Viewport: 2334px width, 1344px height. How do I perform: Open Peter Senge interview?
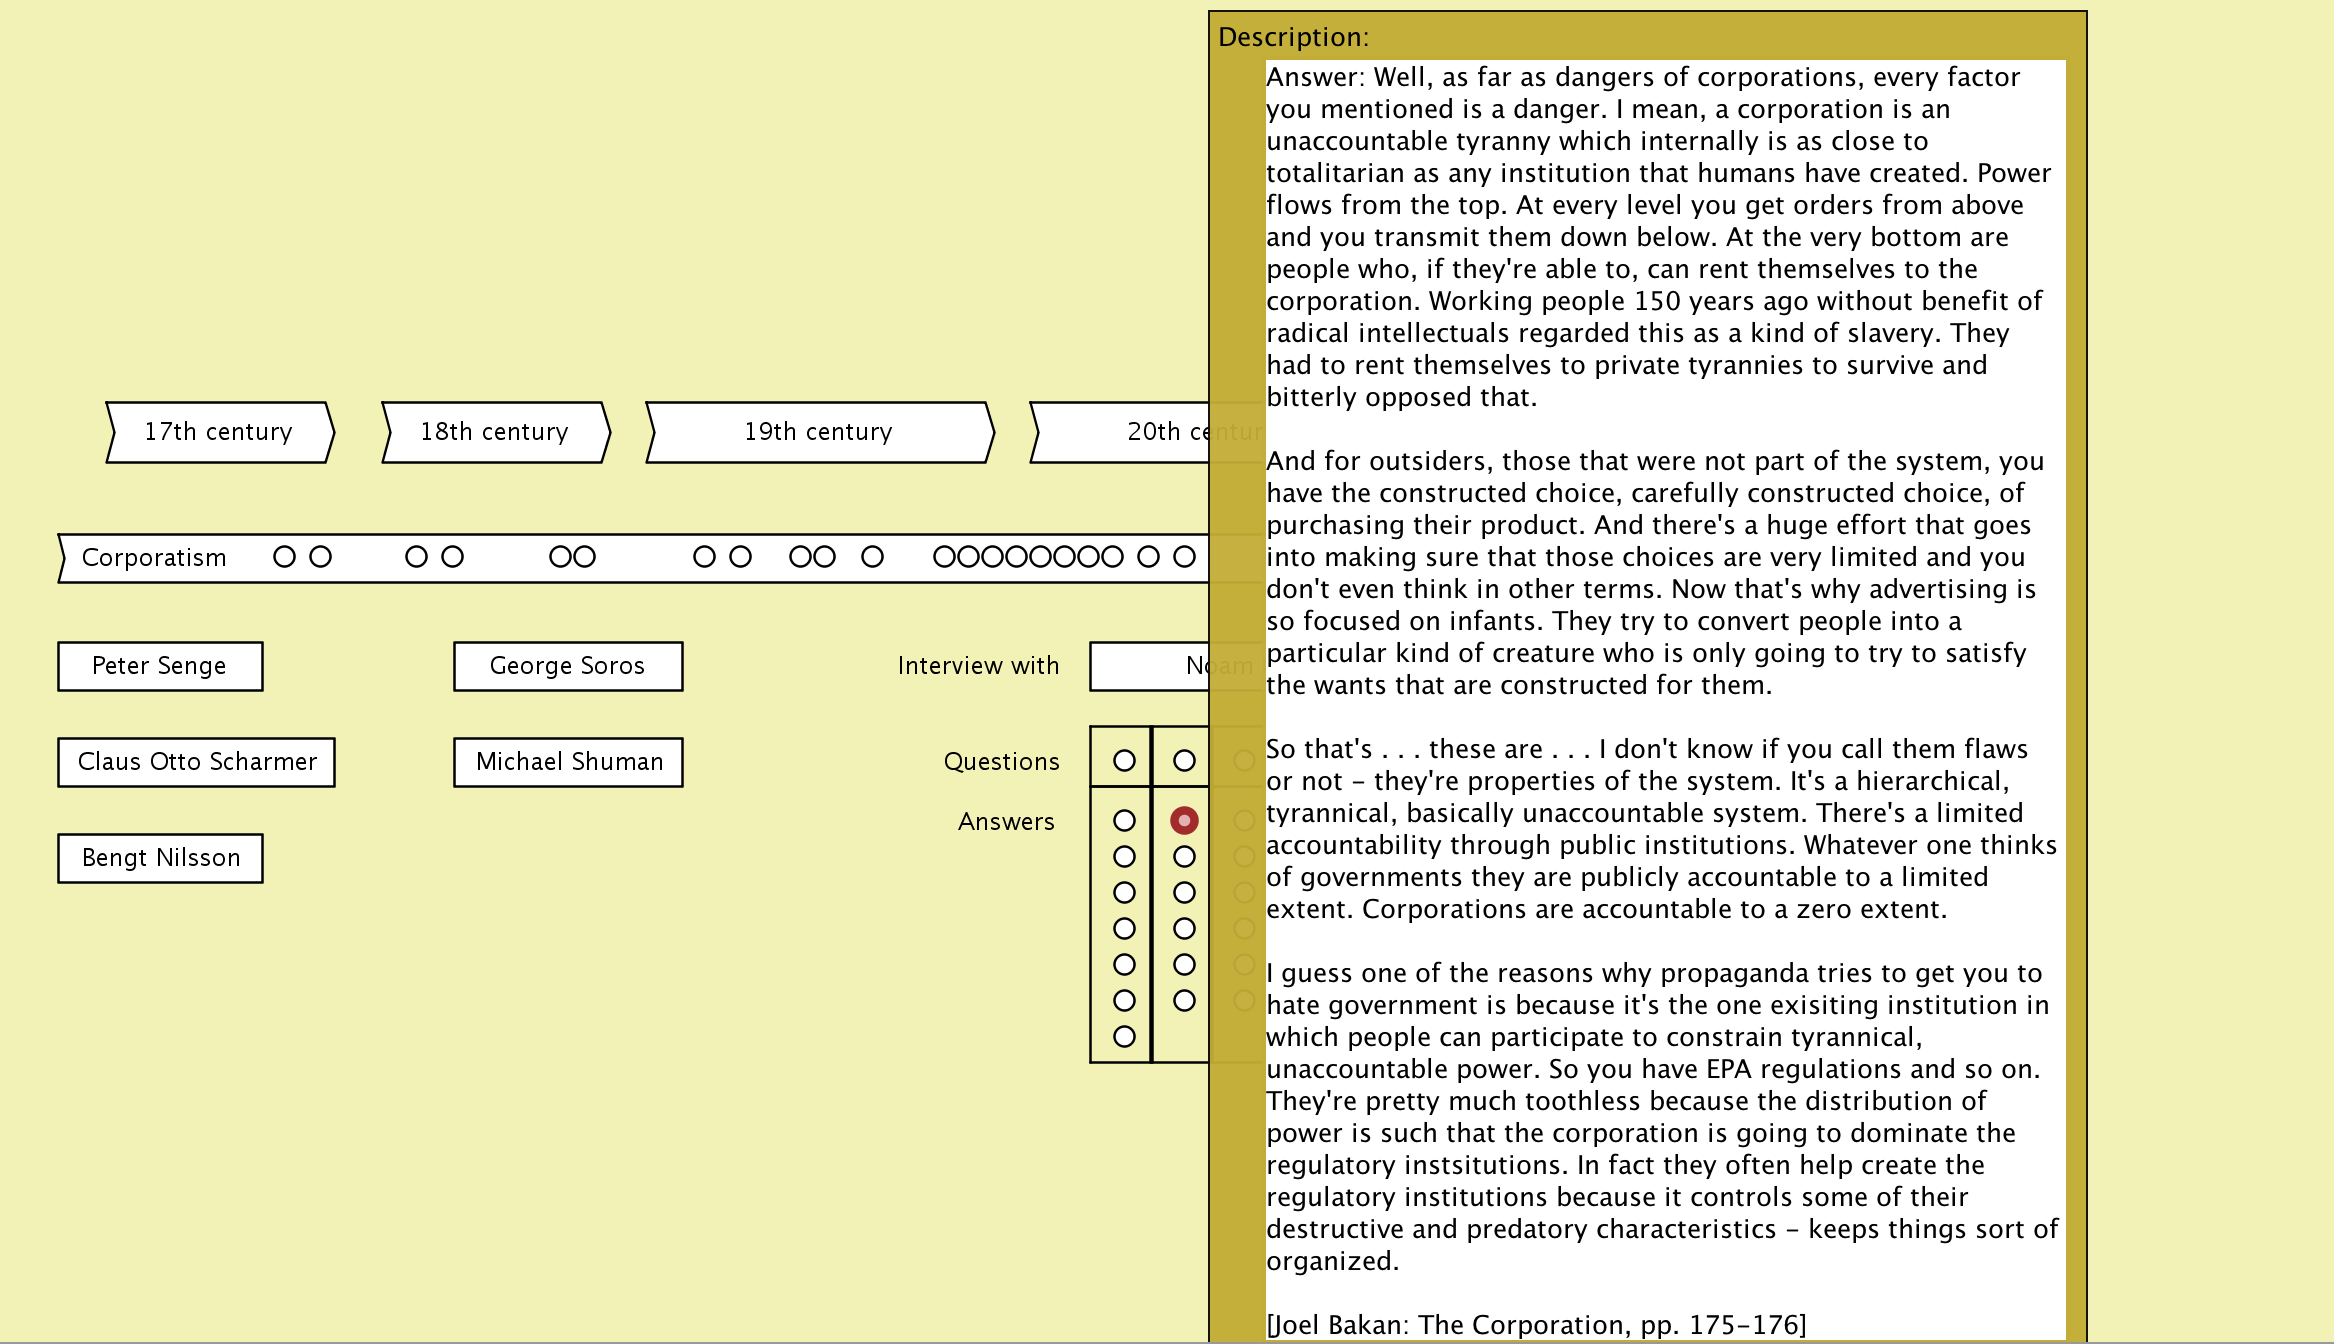coord(160,666)
